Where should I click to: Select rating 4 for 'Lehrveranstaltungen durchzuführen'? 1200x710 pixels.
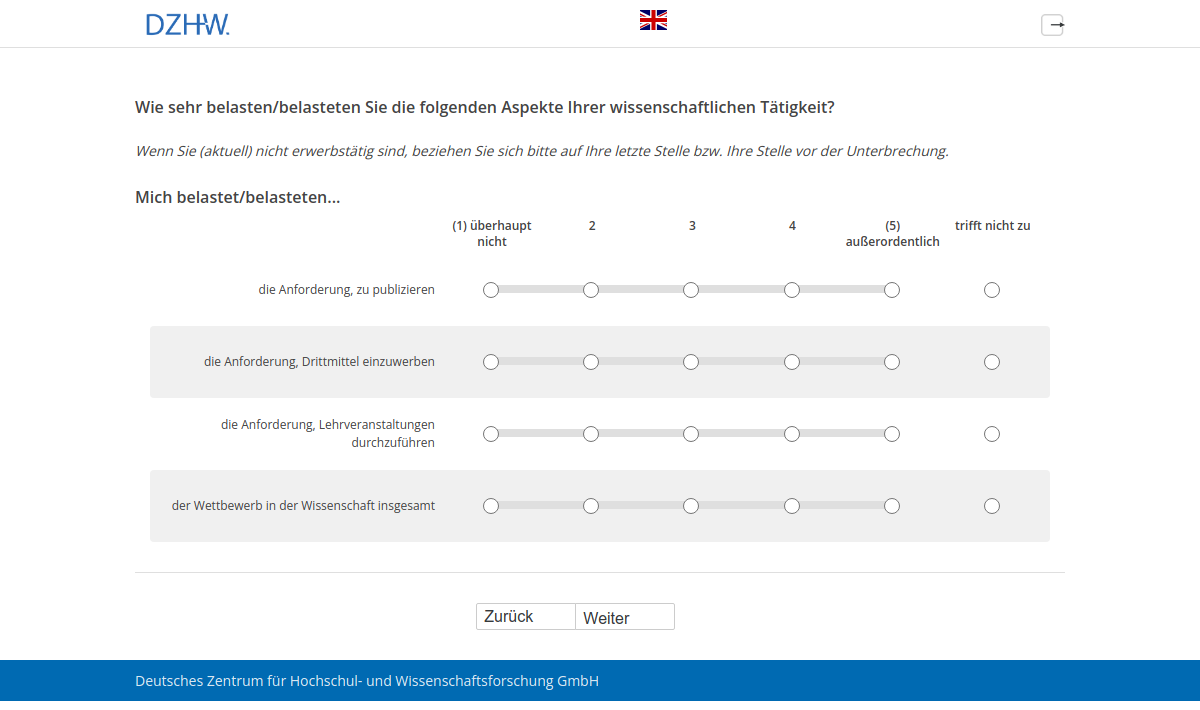click(791, 433)
